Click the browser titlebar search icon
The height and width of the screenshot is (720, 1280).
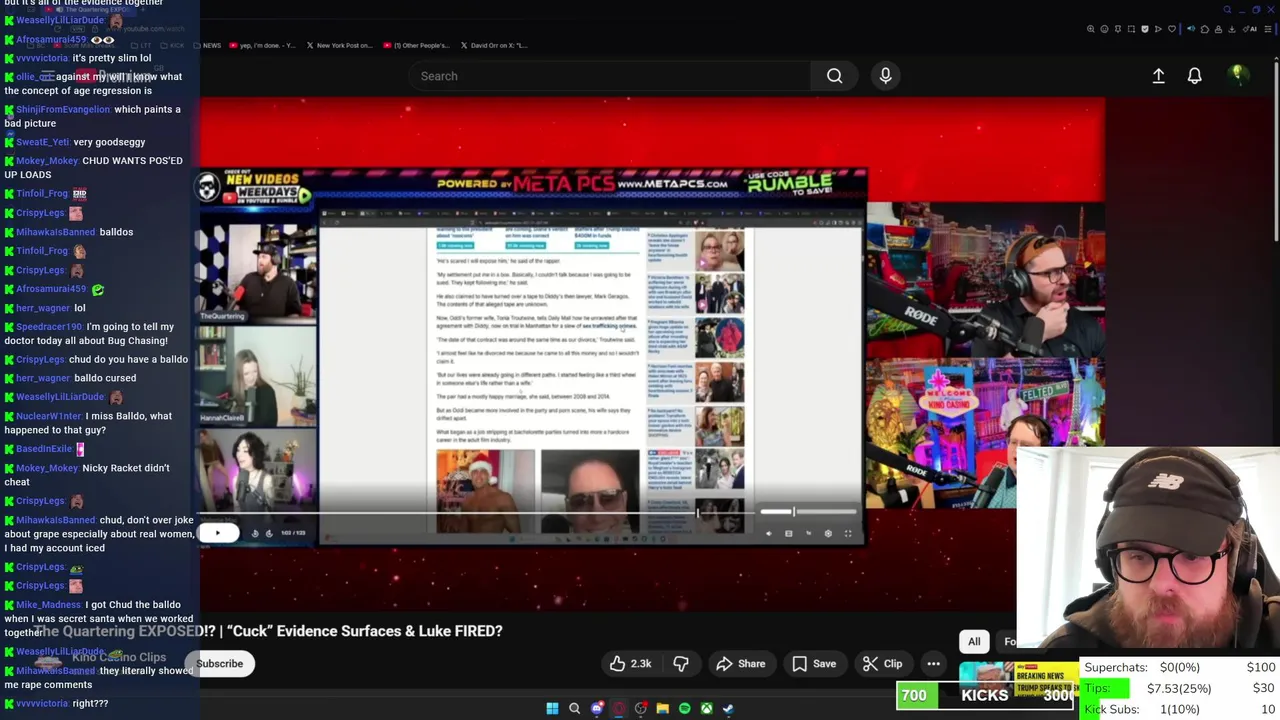click(1227, 10)
